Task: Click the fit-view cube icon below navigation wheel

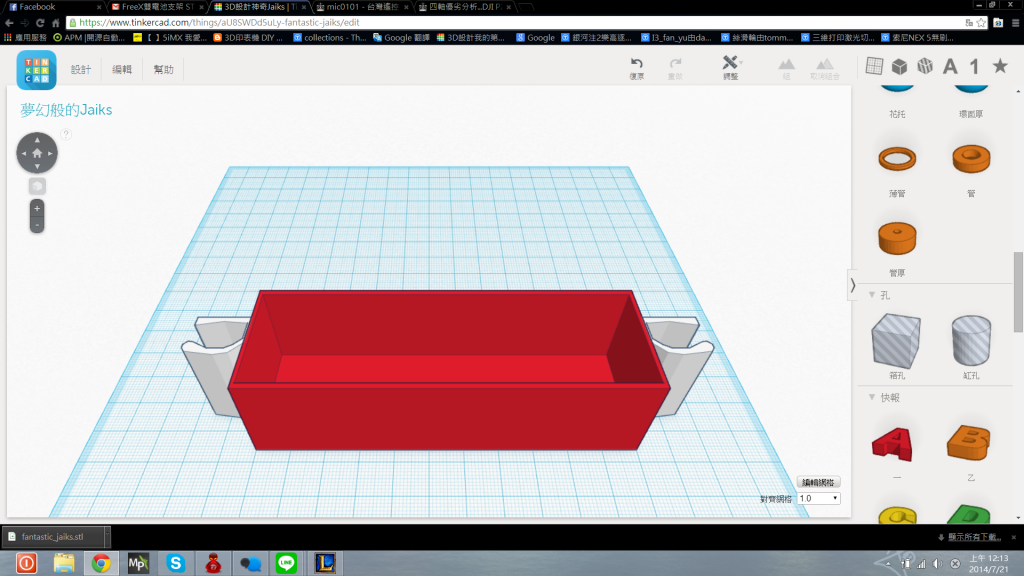Action: 37,186
